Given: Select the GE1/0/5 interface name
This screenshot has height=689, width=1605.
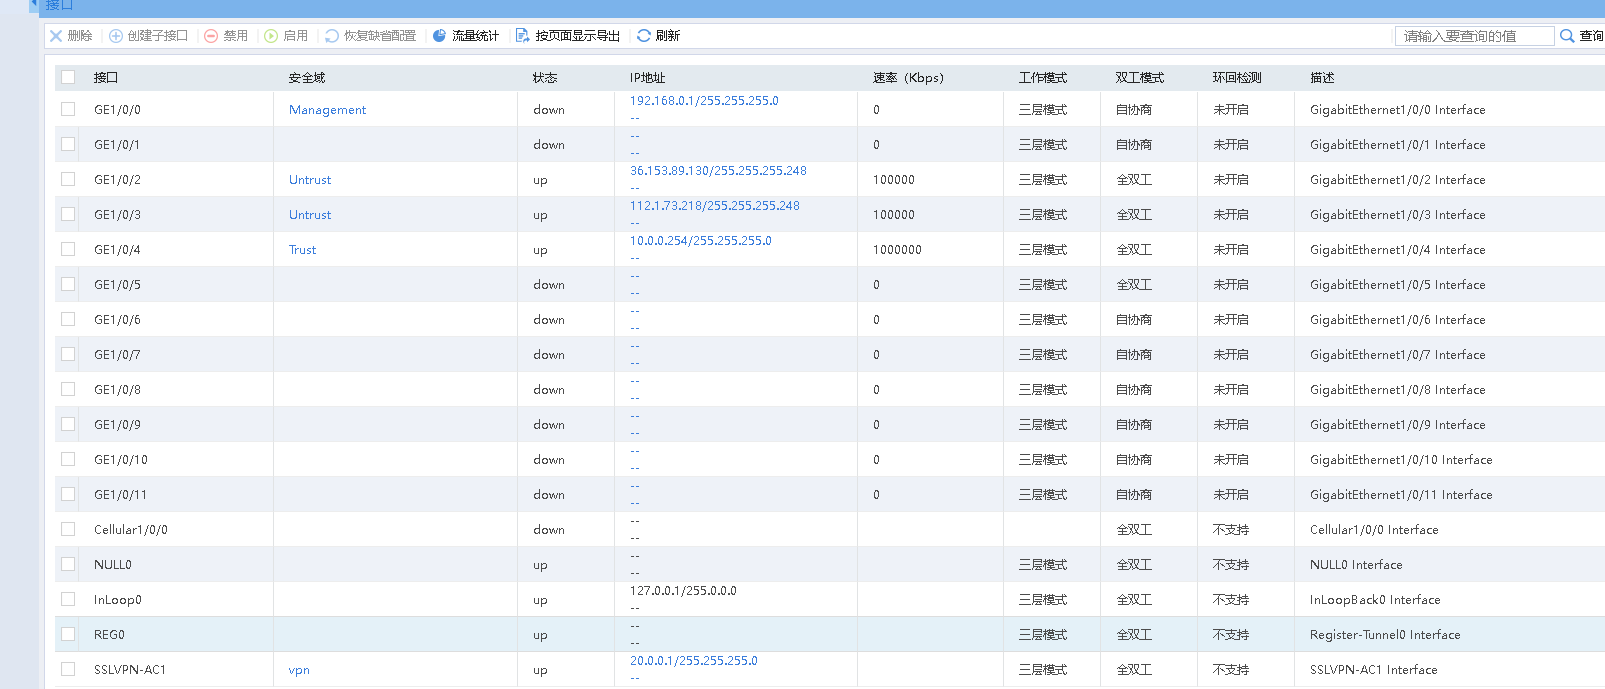Looking at the screenshot, I should pos(117,285).
